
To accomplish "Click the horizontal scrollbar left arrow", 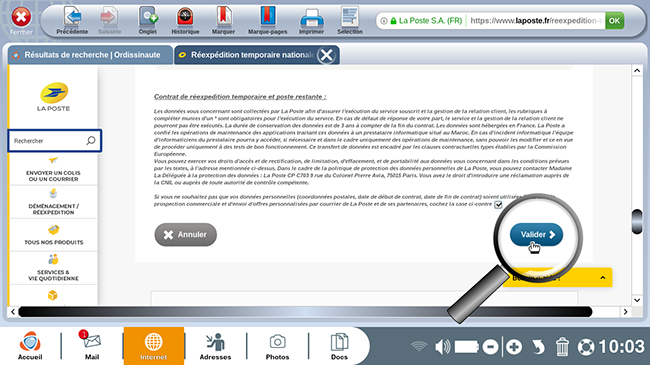I will 13,311.
